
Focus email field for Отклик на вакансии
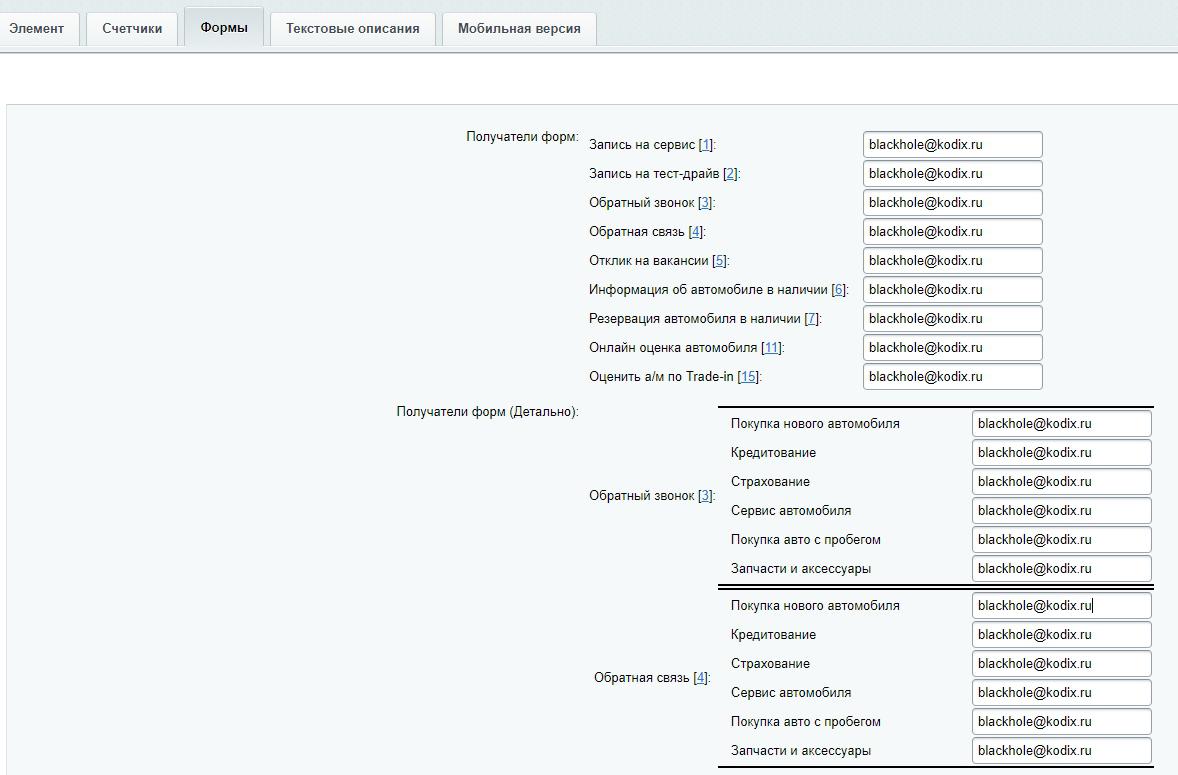(x=953, y=261)
